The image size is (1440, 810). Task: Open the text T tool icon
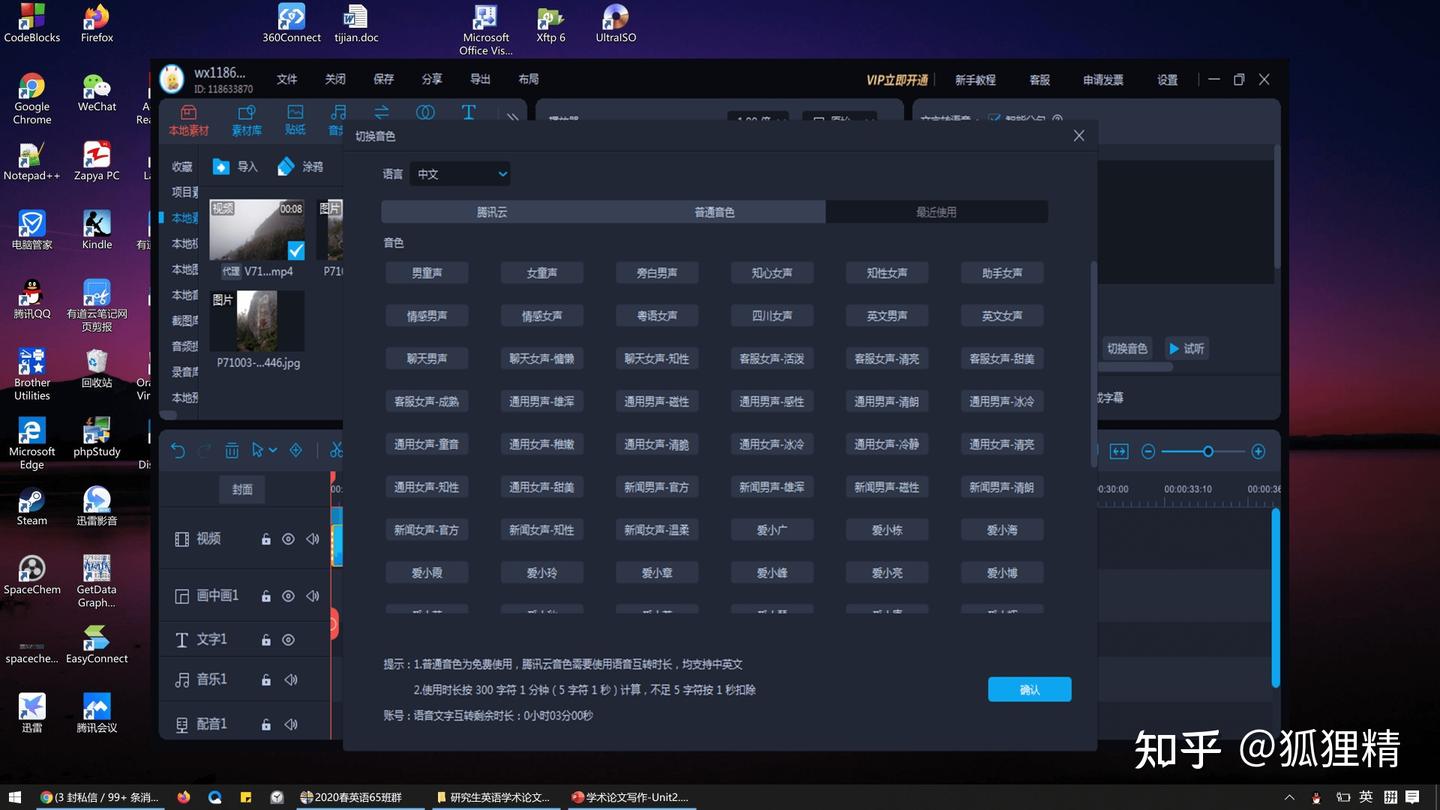point(468,112)
